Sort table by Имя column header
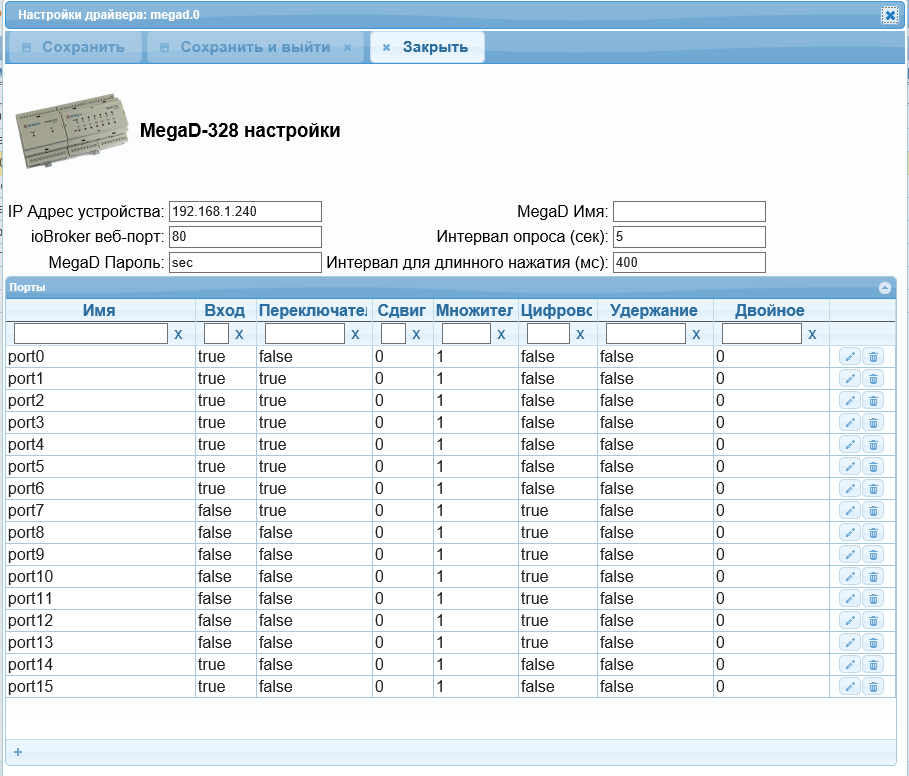The image size is (909, 776). coord(100,311)
